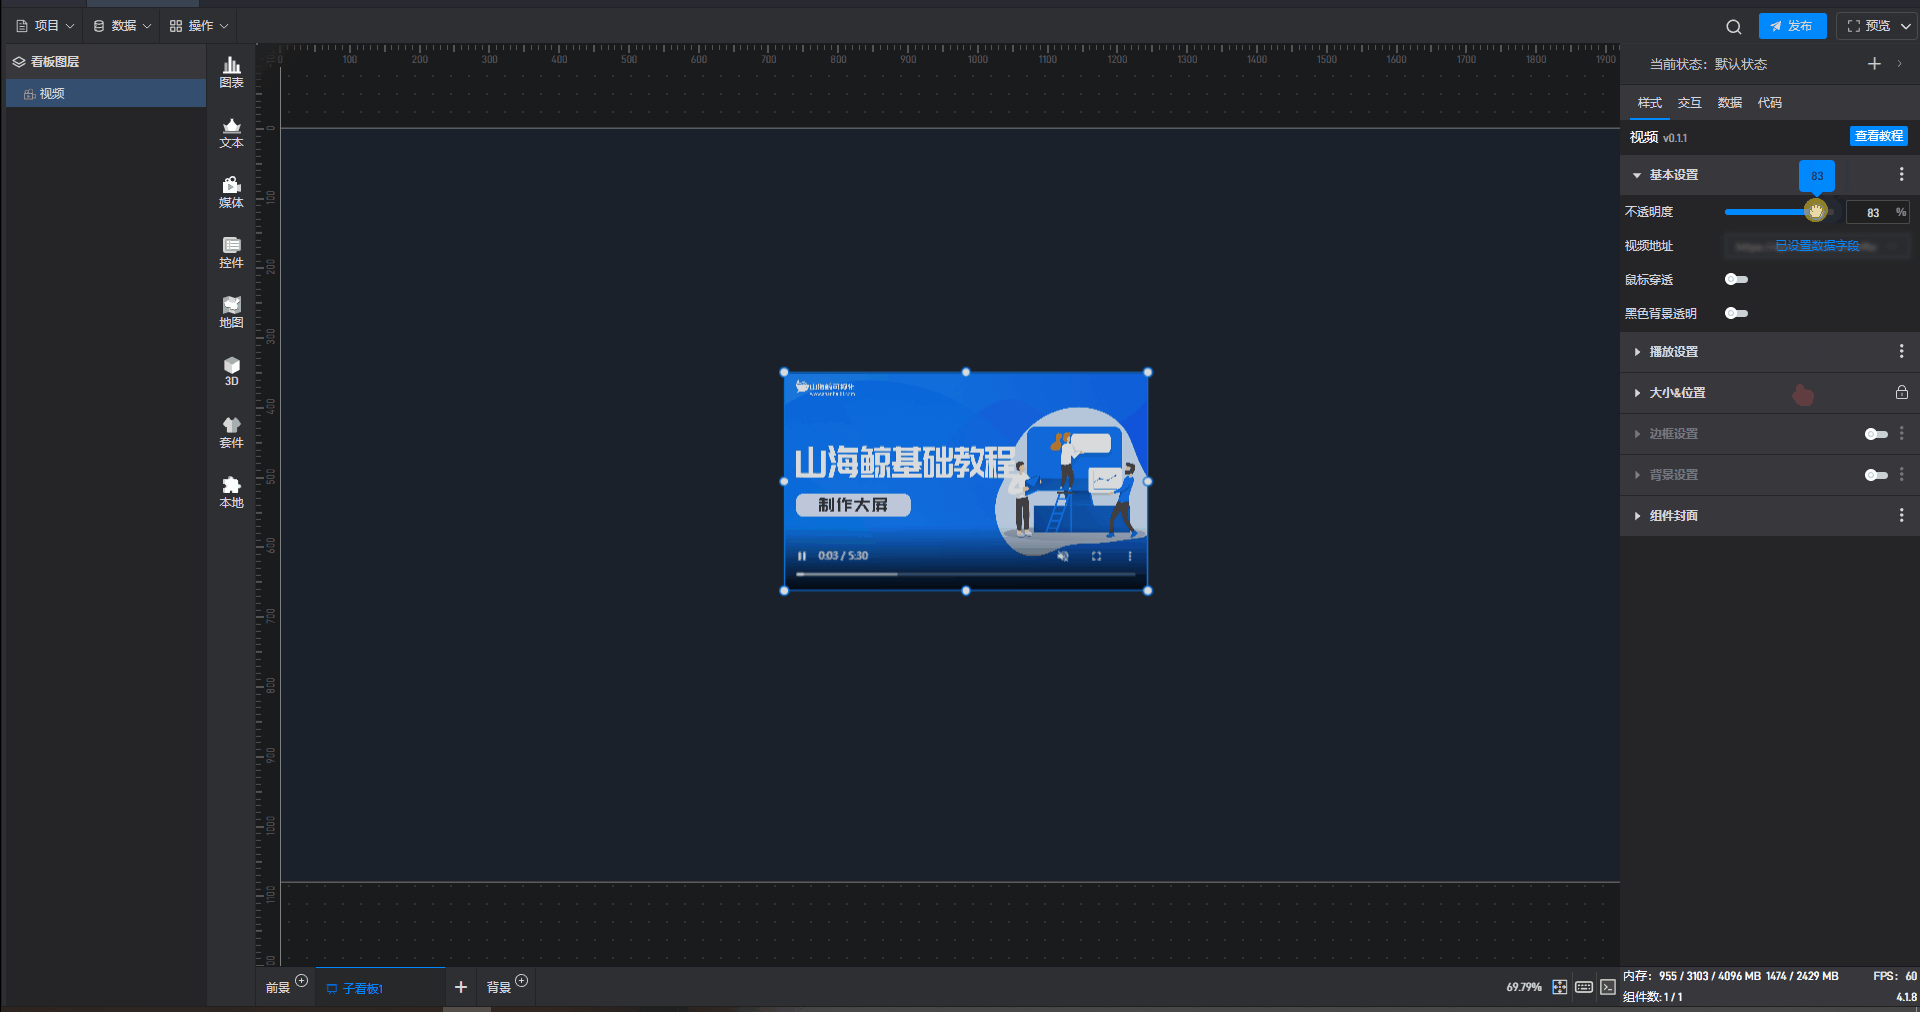The height and width of the screenshot is (1012, 1920).
Task: Open the console terminal icon
Action: click(1608, 987)
